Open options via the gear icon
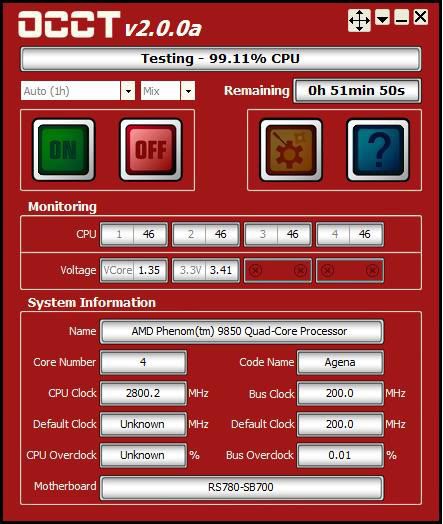443x524 pixels. coord(291,150)
